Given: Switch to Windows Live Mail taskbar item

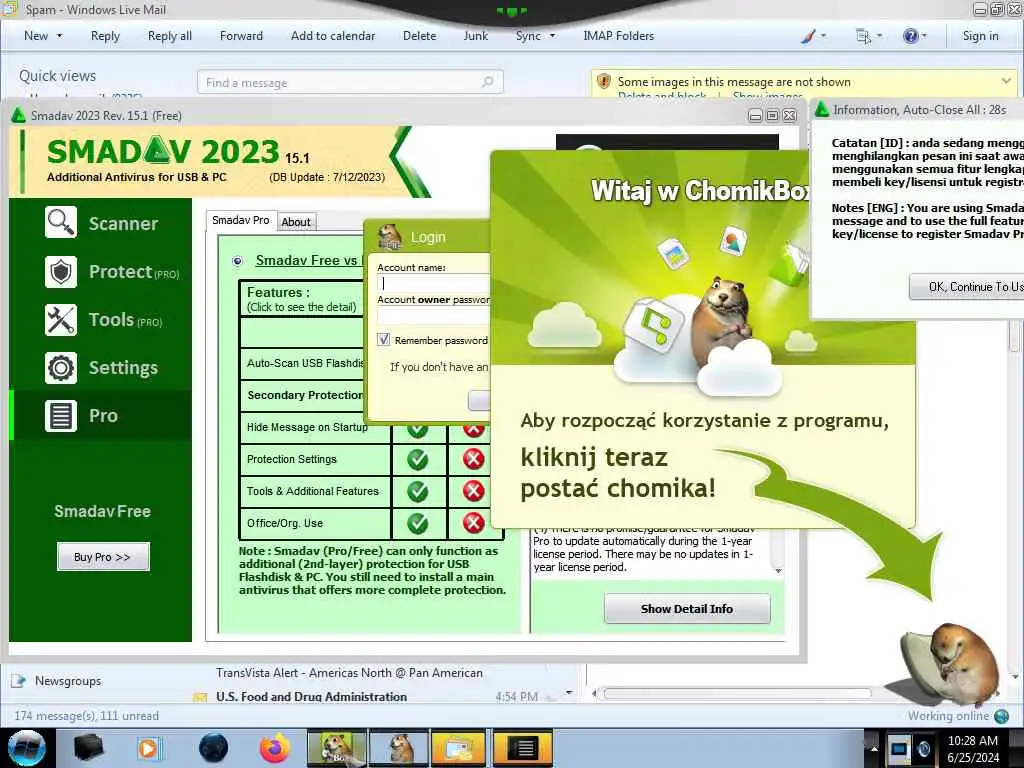Looking at the screenshot, I should 460,748.
